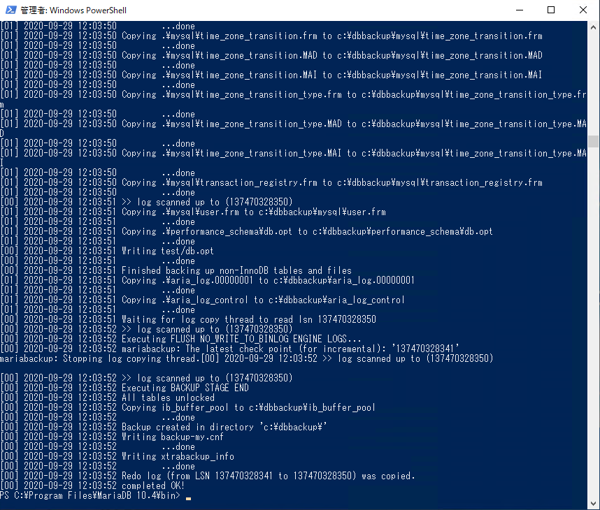Click 'Executing FLUSH NO_WRITE_TO_BINLOG ENGINE LOGS' line

tap(180, 339)
